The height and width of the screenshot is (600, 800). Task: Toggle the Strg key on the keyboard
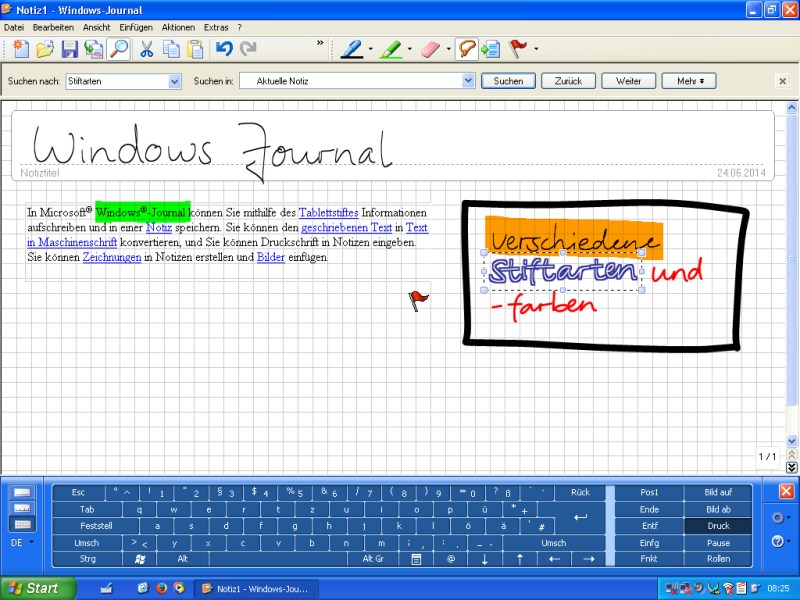tap(87, 559)
